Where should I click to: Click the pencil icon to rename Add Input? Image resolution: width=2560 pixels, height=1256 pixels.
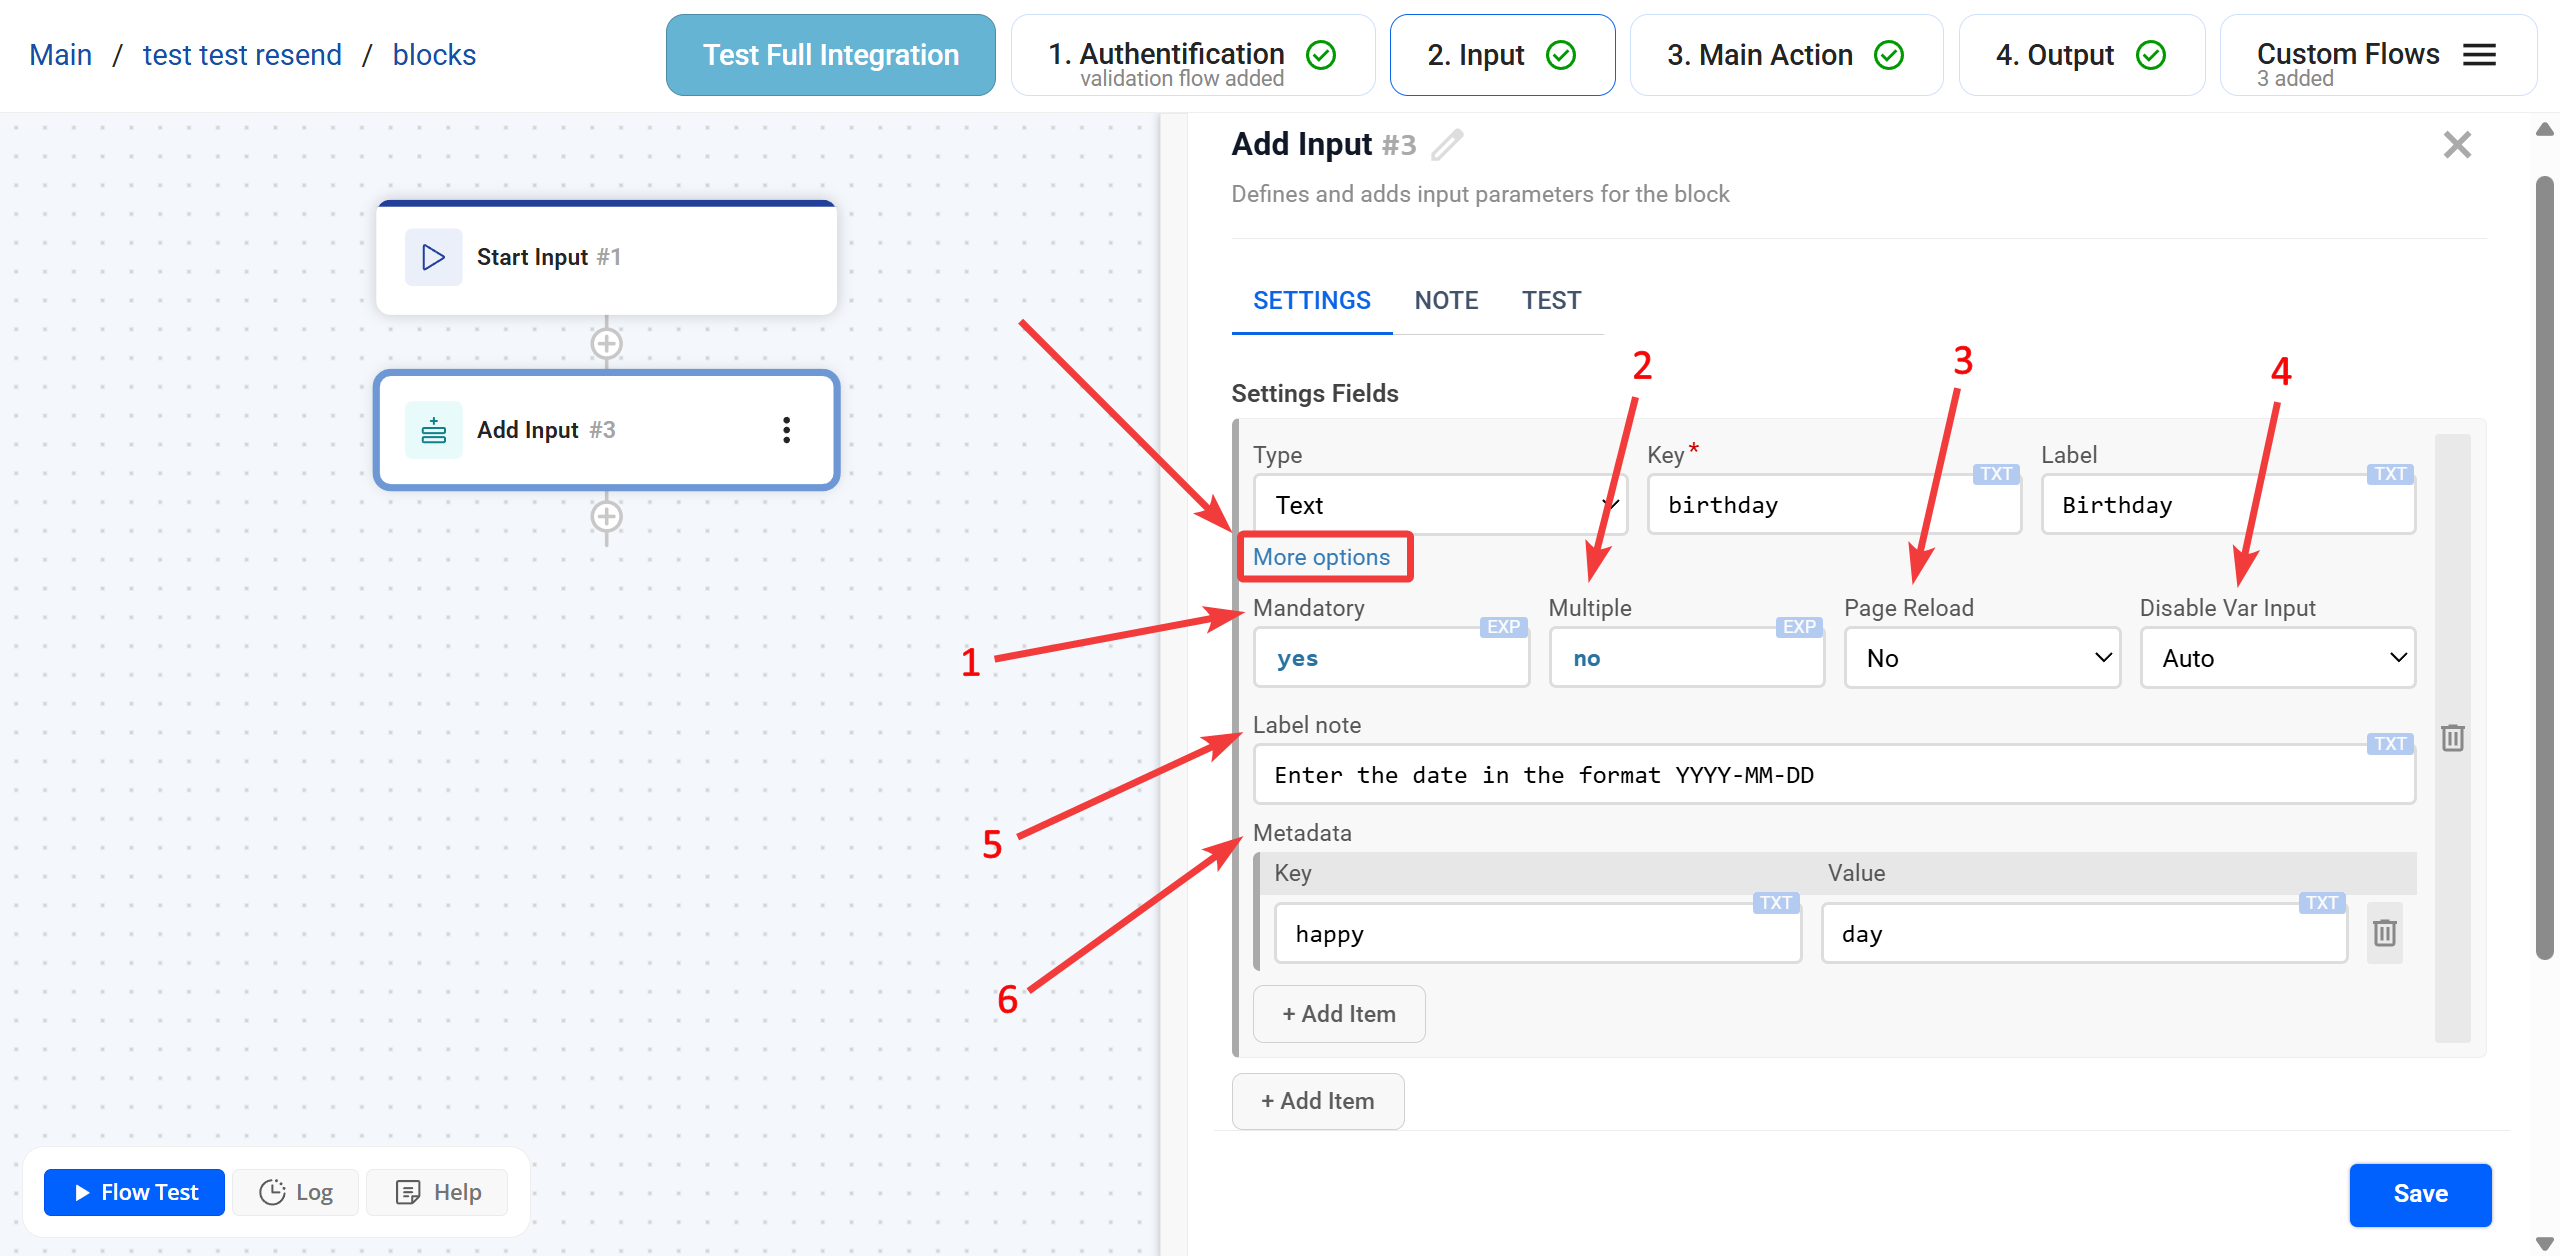point(1447,145)
